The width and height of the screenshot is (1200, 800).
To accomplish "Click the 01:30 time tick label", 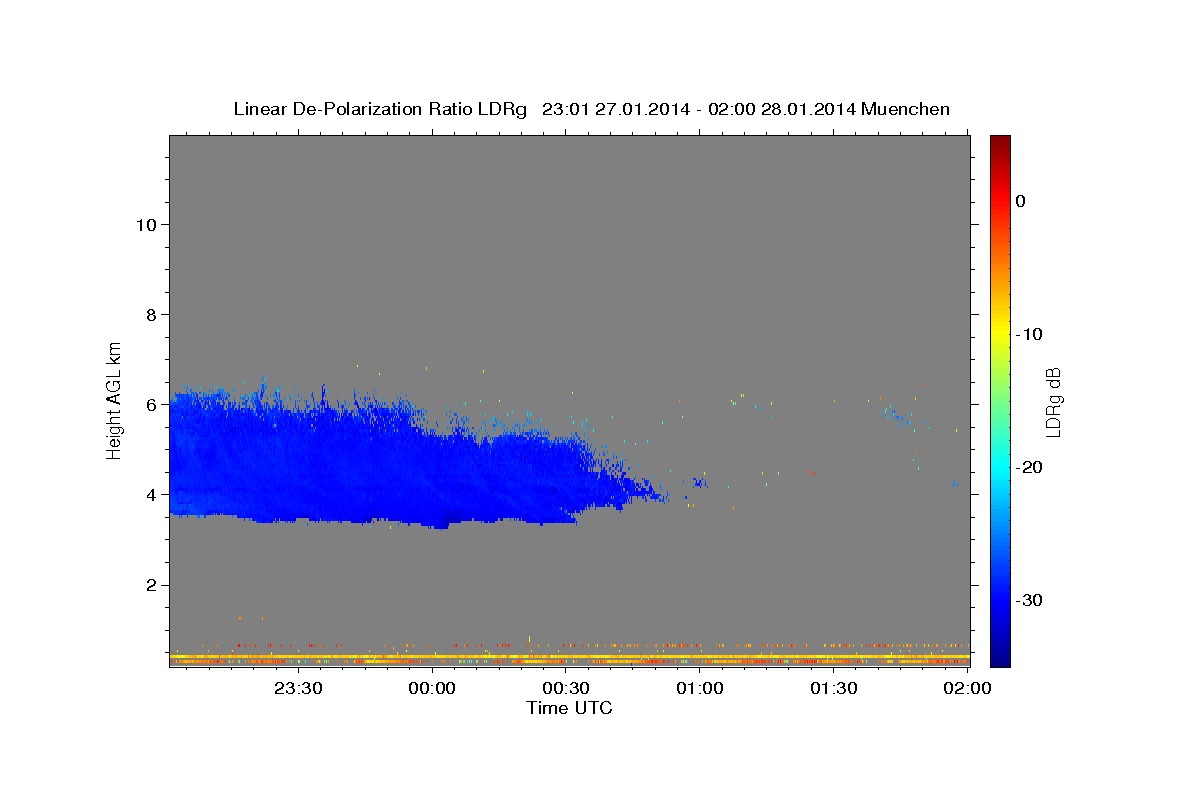I will [x=834, y=688].
